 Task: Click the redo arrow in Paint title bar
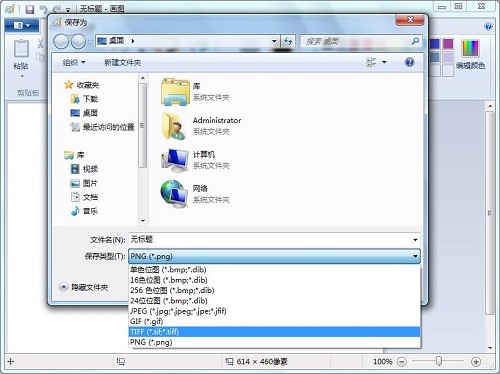click(57, 9)
